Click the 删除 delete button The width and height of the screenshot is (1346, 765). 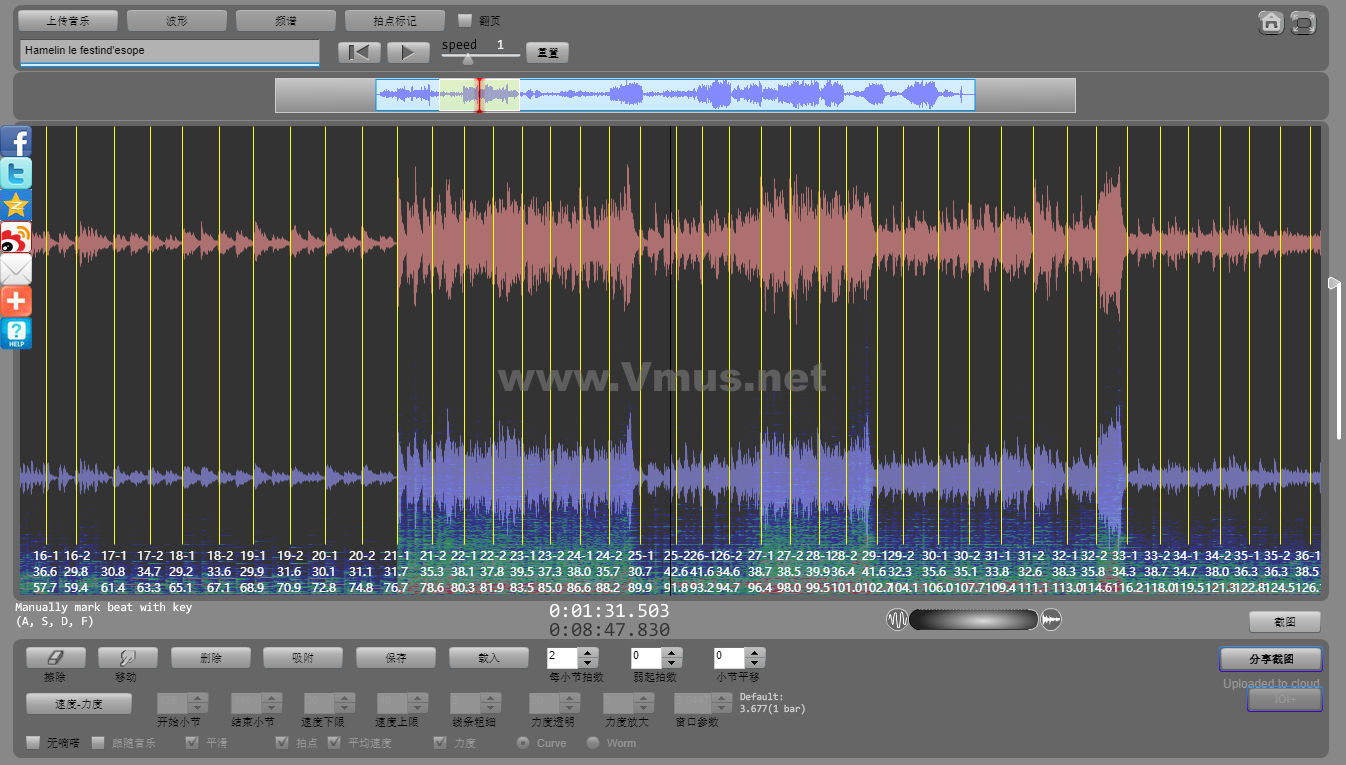(x=210, y=658)
